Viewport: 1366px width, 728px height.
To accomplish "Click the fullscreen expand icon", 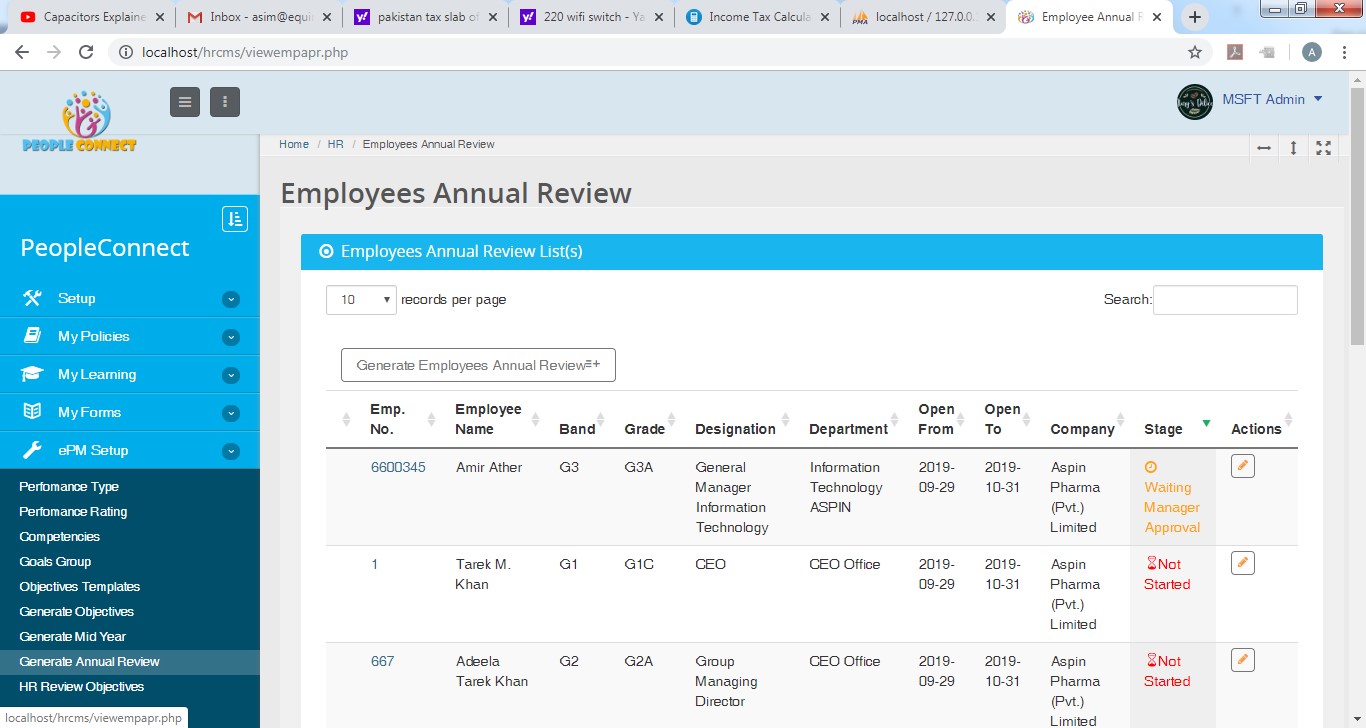I will [x=1323, y=148].
